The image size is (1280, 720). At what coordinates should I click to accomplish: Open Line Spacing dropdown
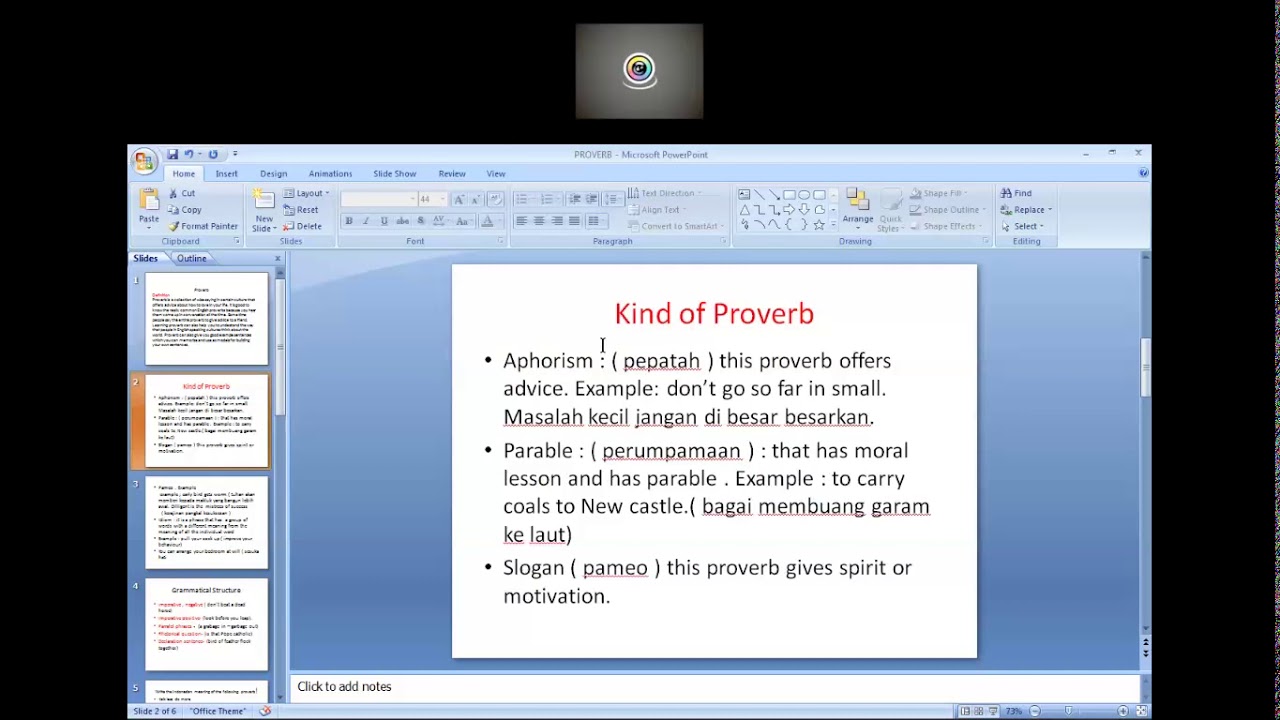click(613, 199)
